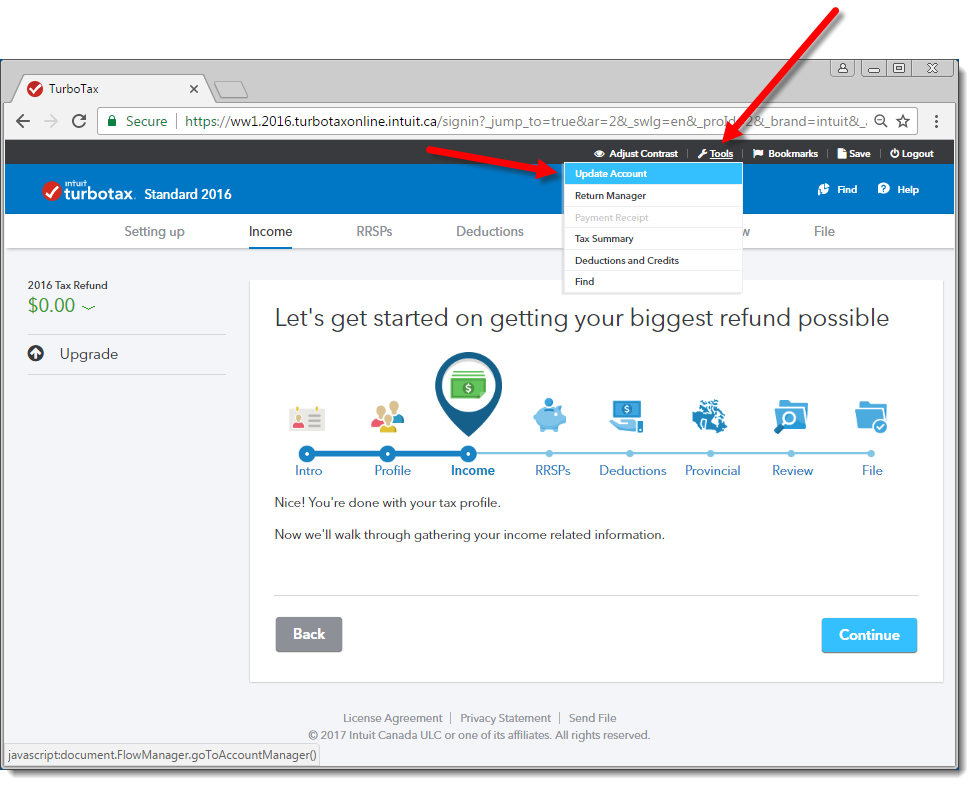Click Logout in the top bar
Screen dimensions: 974x785
[x=911, y=153]
